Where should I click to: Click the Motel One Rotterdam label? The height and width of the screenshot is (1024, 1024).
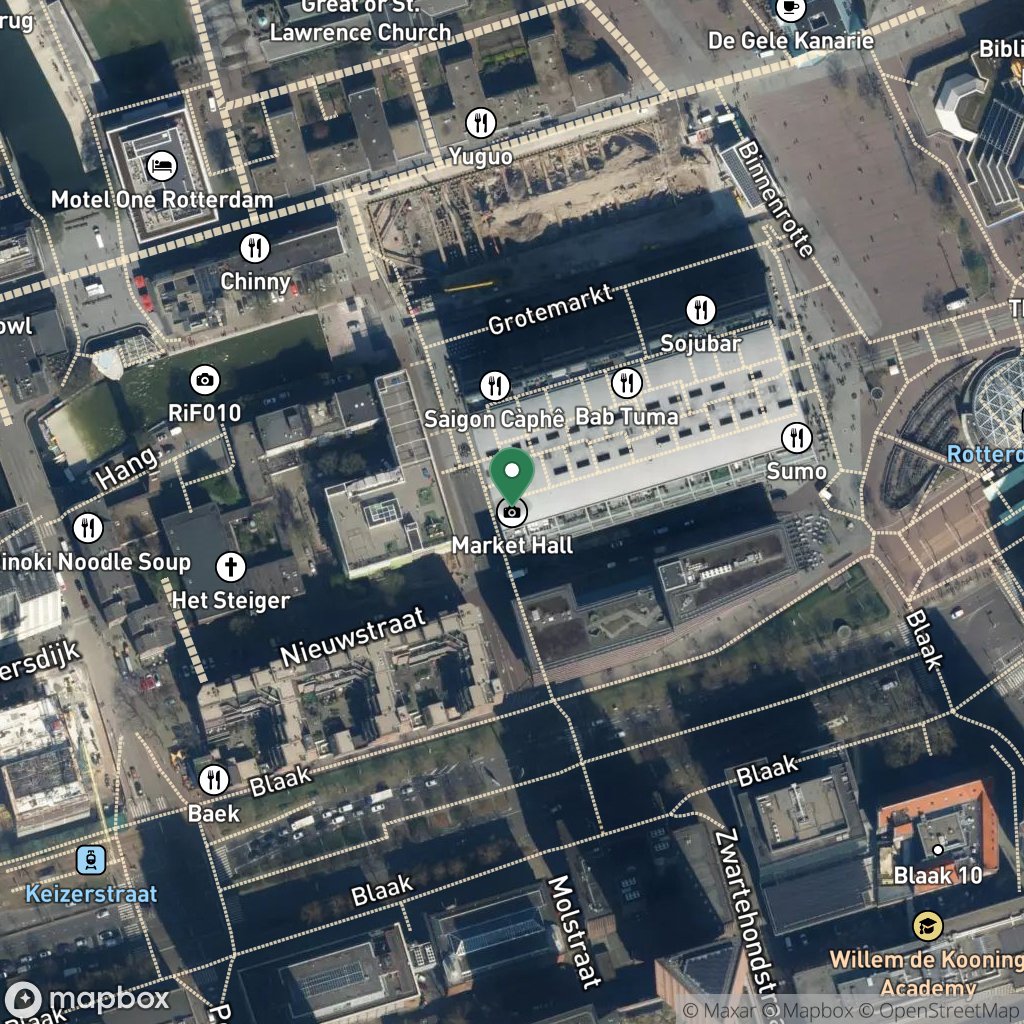coord(162,200)
